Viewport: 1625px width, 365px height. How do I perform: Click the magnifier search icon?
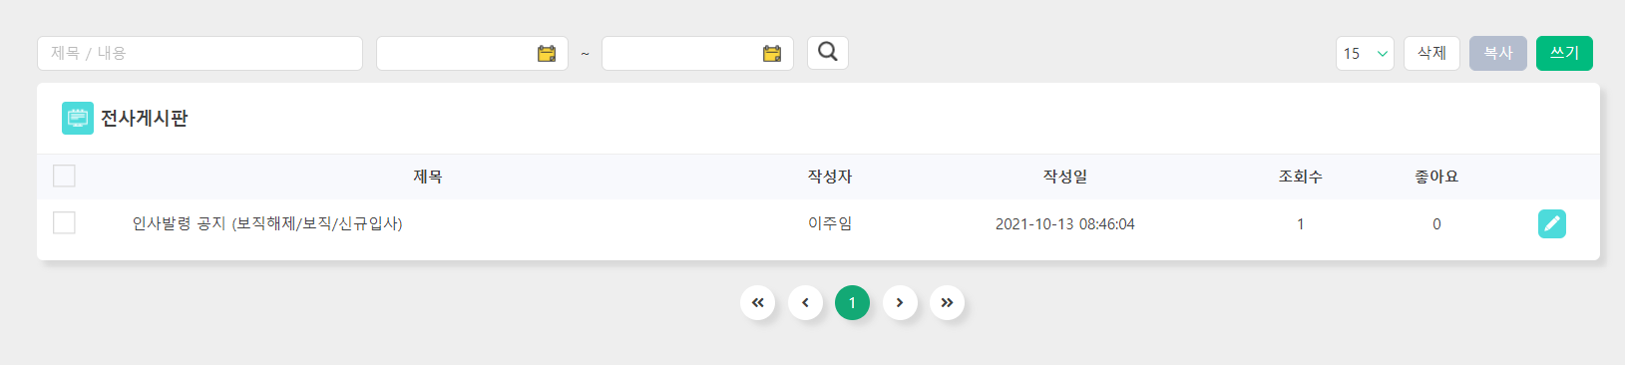pos(828,52)
